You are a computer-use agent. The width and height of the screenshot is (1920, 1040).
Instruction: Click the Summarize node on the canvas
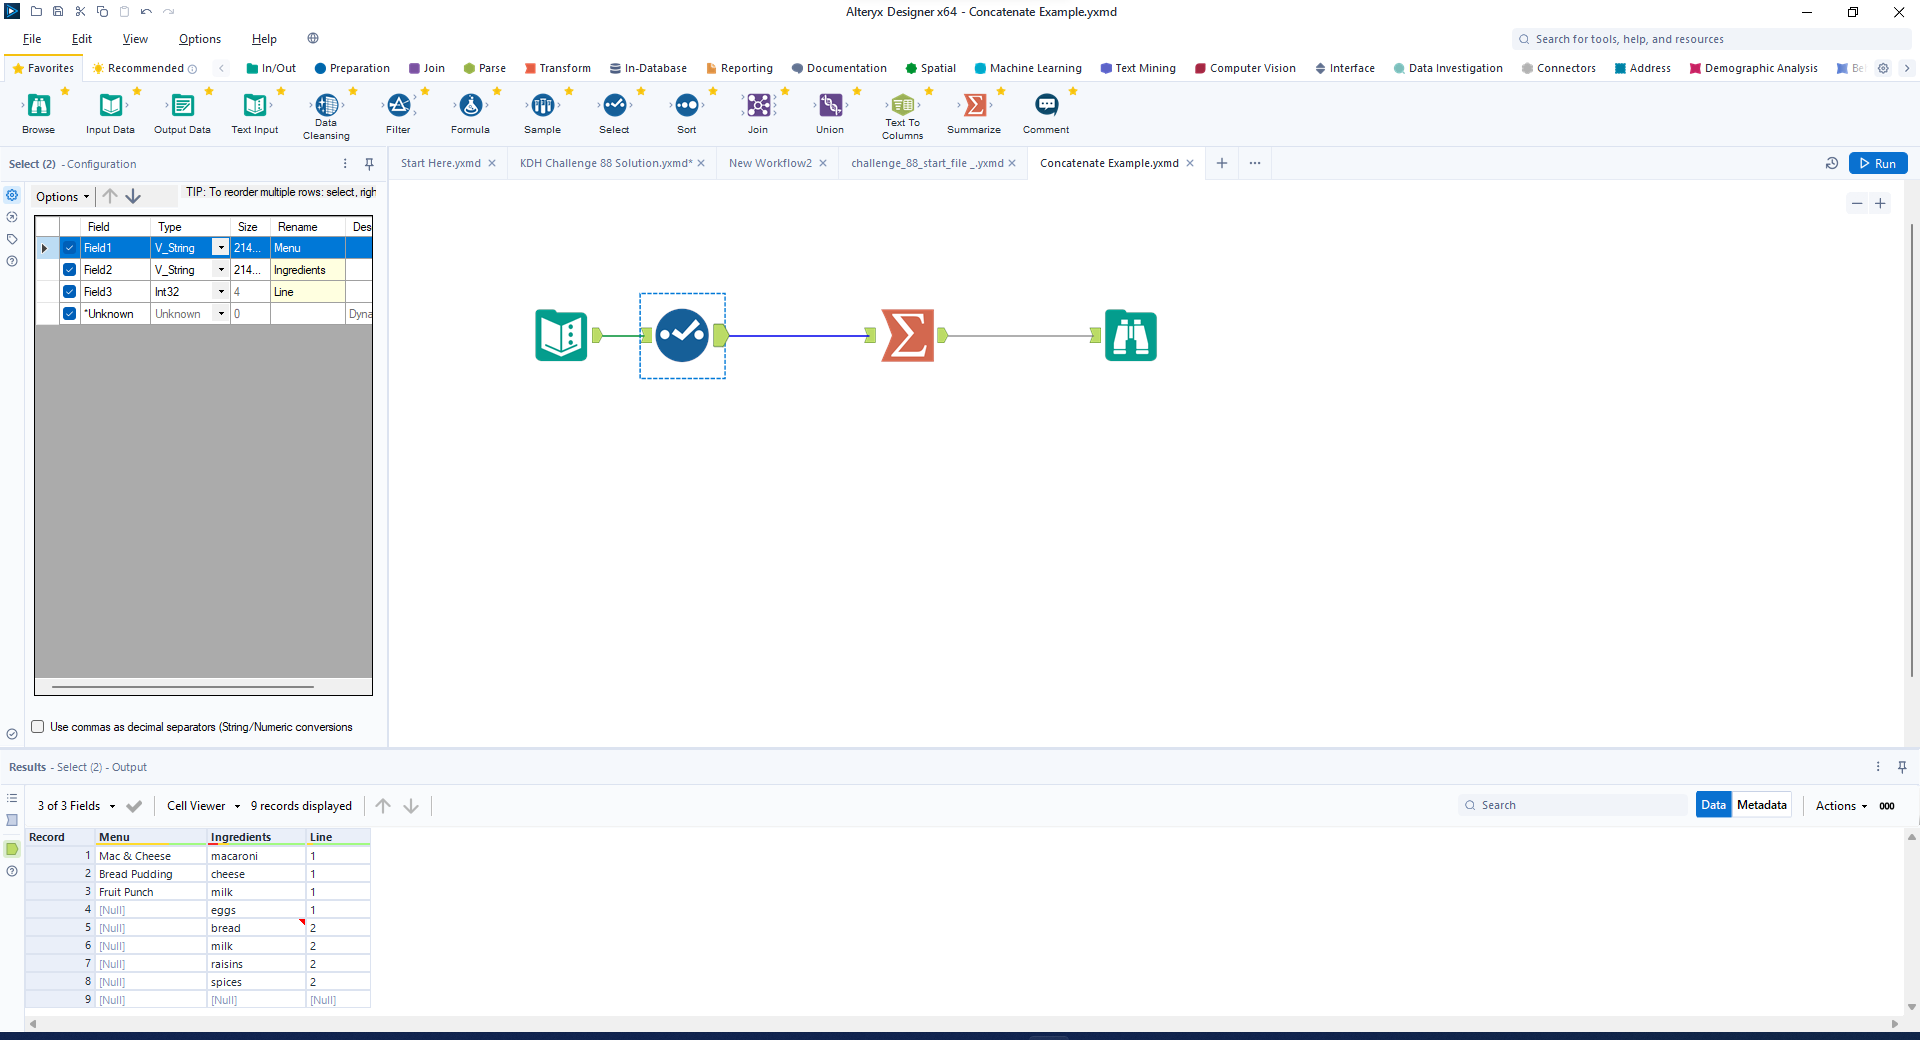[x=908, y=335]
